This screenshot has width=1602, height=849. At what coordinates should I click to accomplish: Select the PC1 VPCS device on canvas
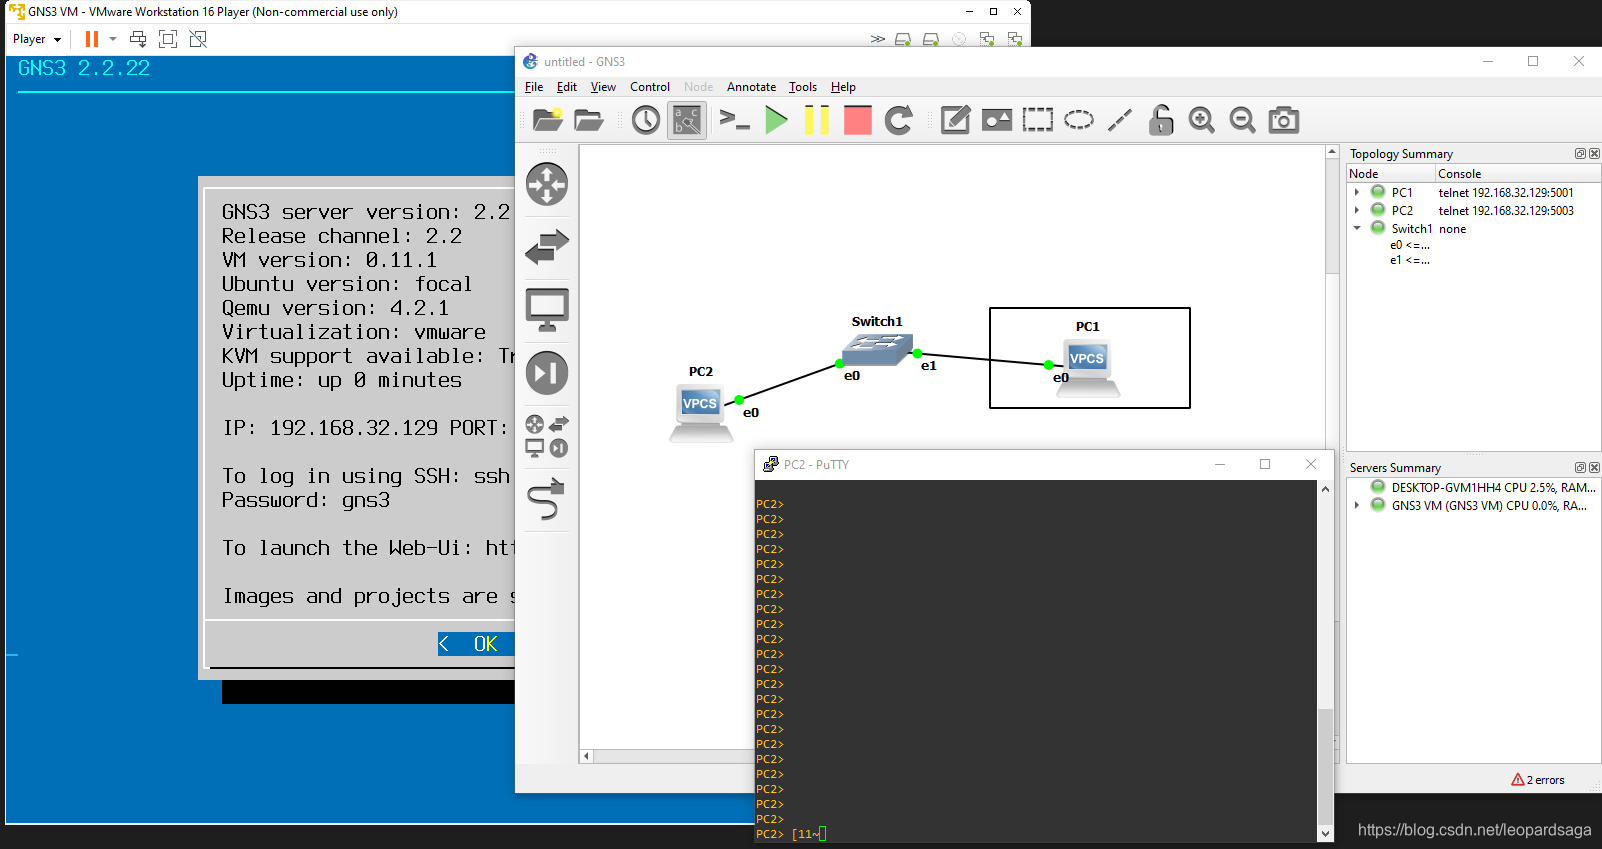point(1088,367)
